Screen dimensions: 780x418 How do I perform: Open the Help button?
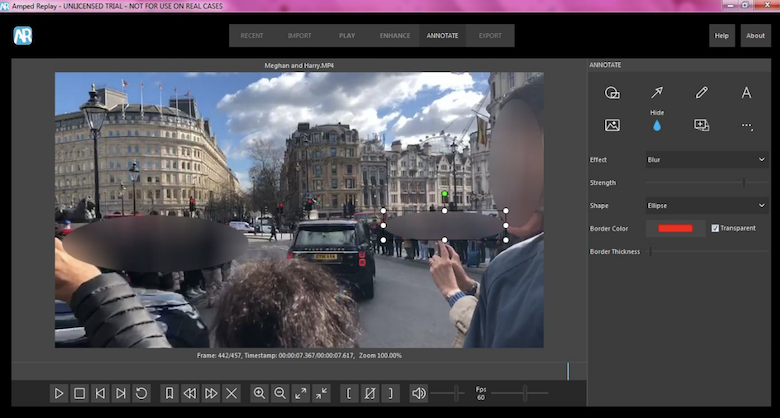tap(722, 36)
